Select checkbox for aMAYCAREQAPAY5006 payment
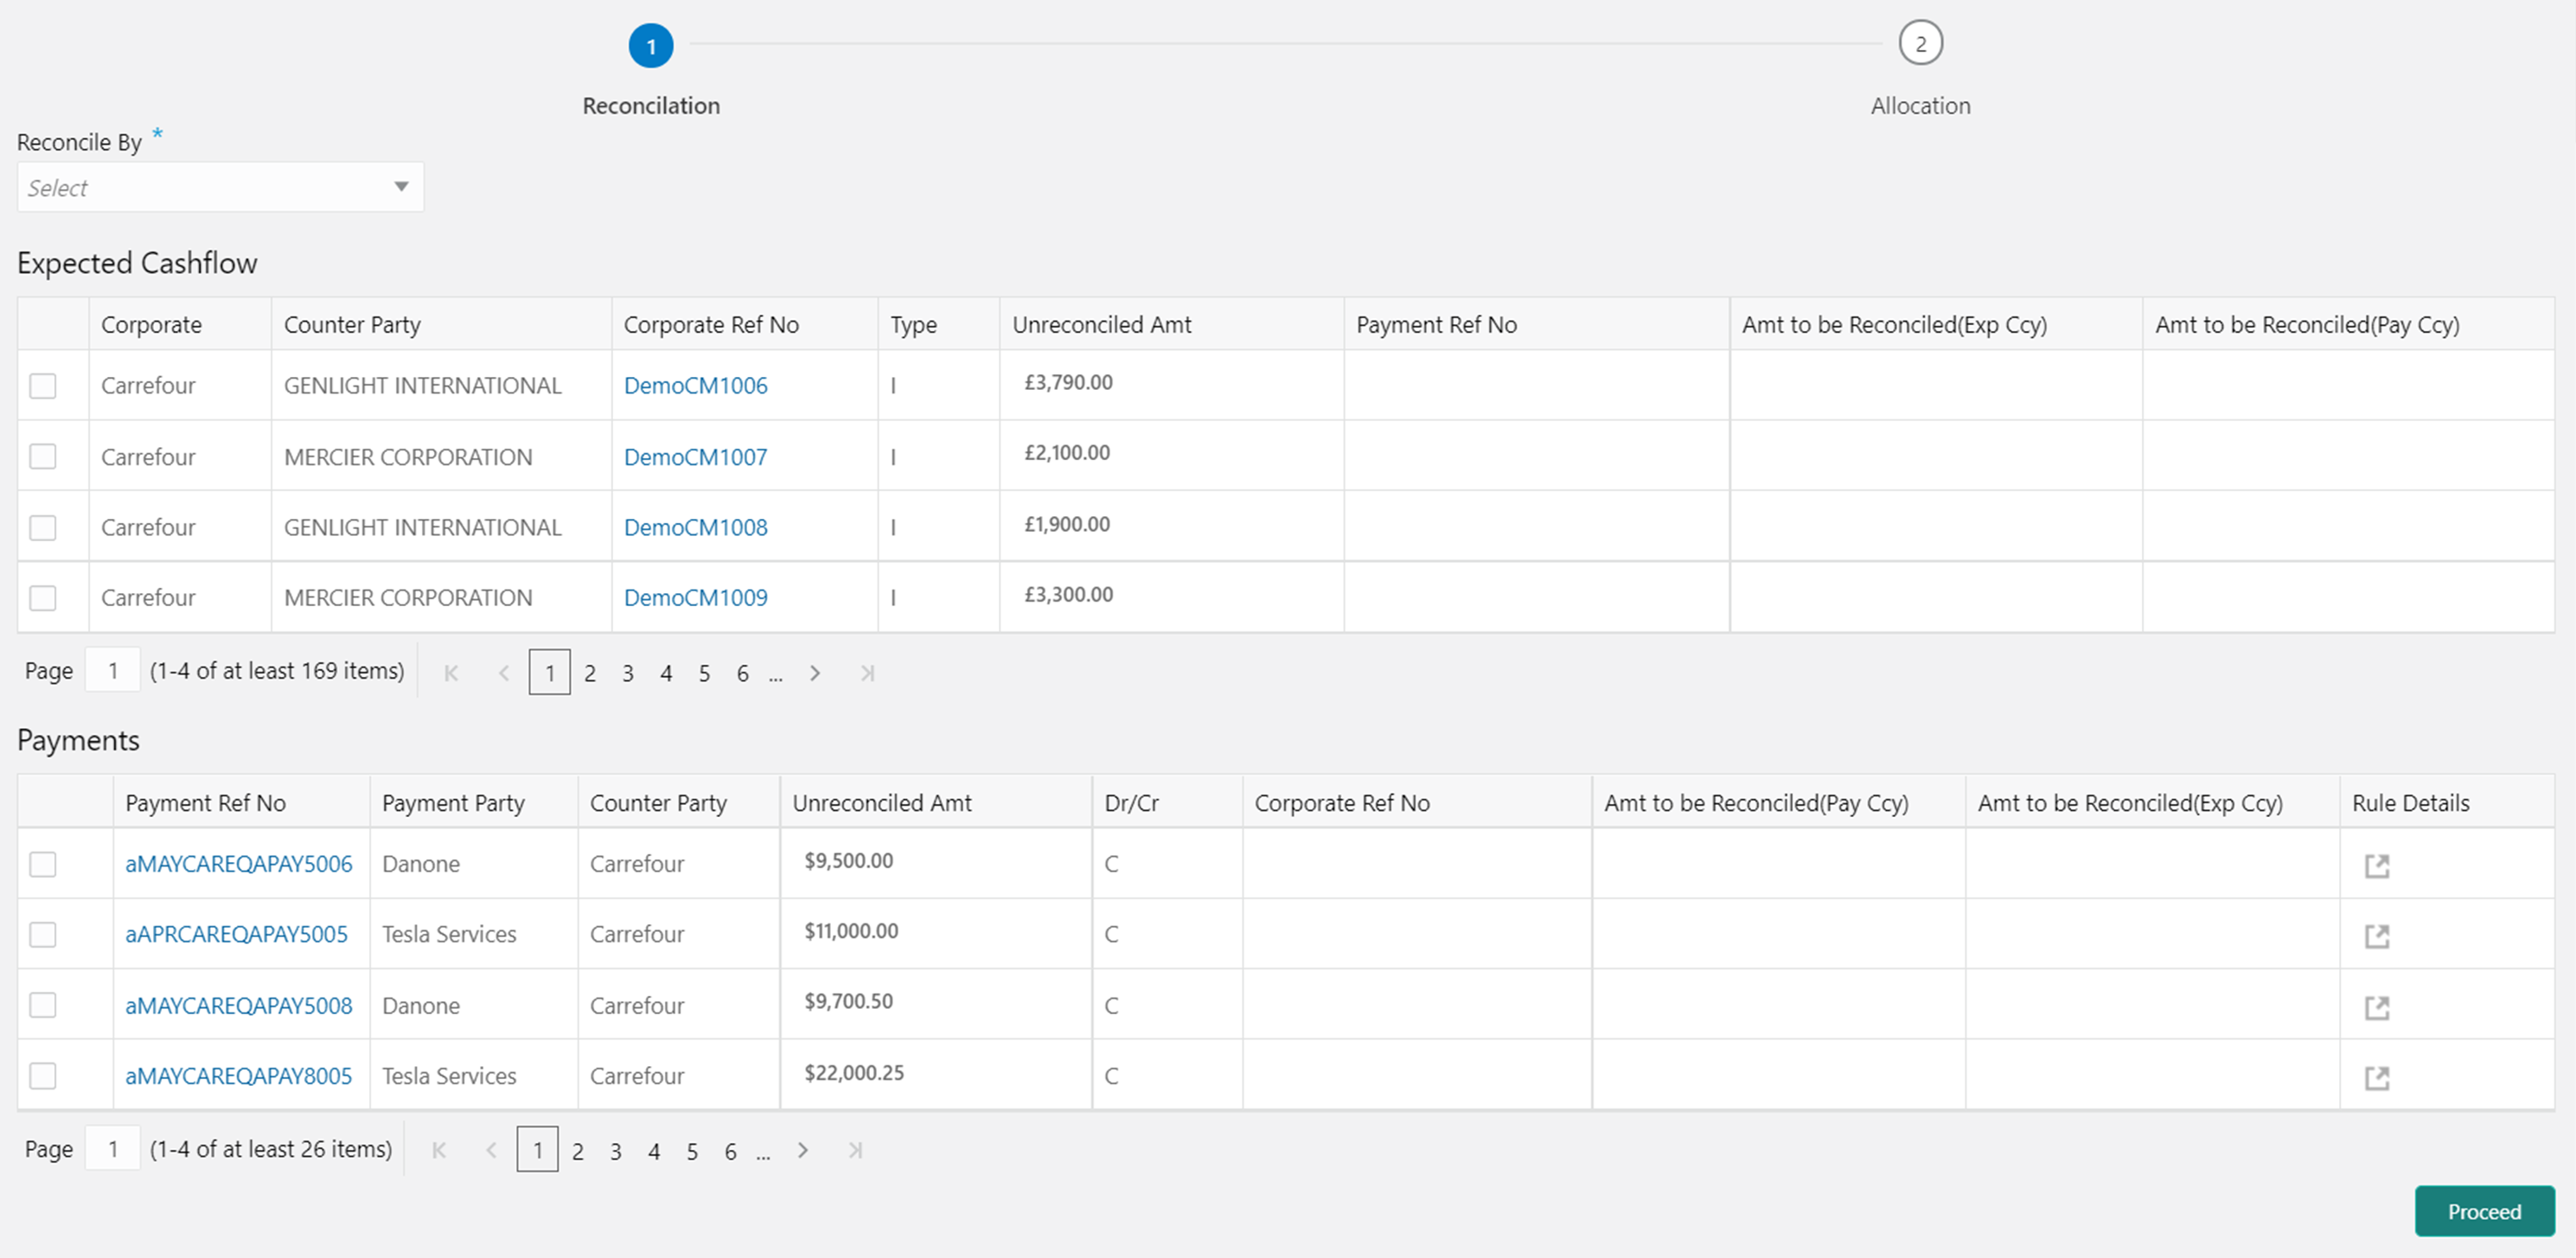Image resolution: width=2576 pixels, height=1258 pixels. pos(44,862)
